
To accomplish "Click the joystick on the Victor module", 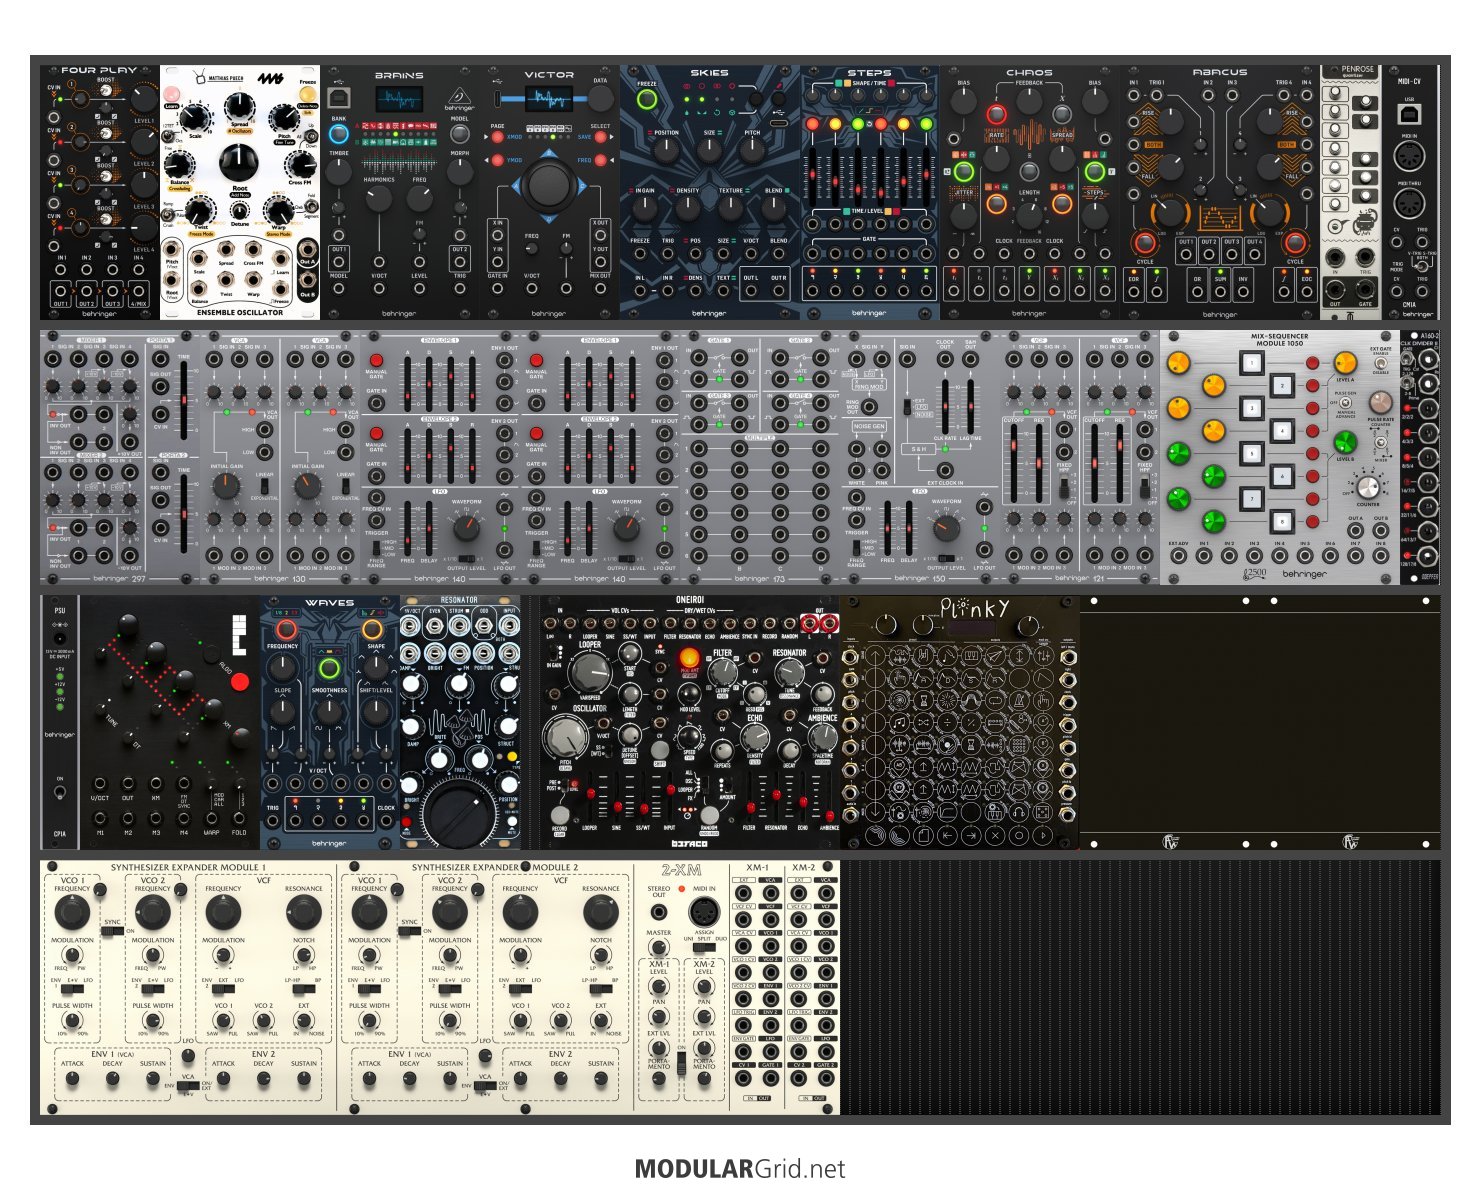I will point(547,184).
